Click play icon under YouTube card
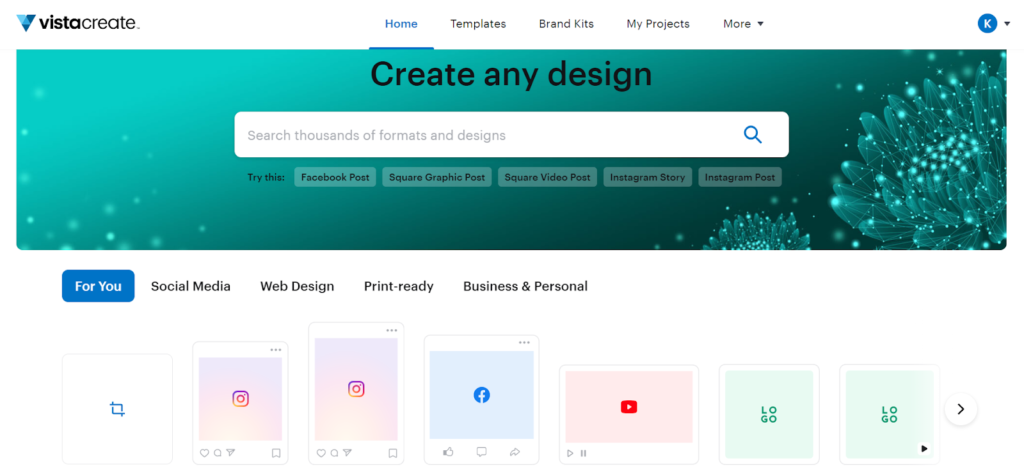This screenshot has width=1024, height=472. point(570,452)
